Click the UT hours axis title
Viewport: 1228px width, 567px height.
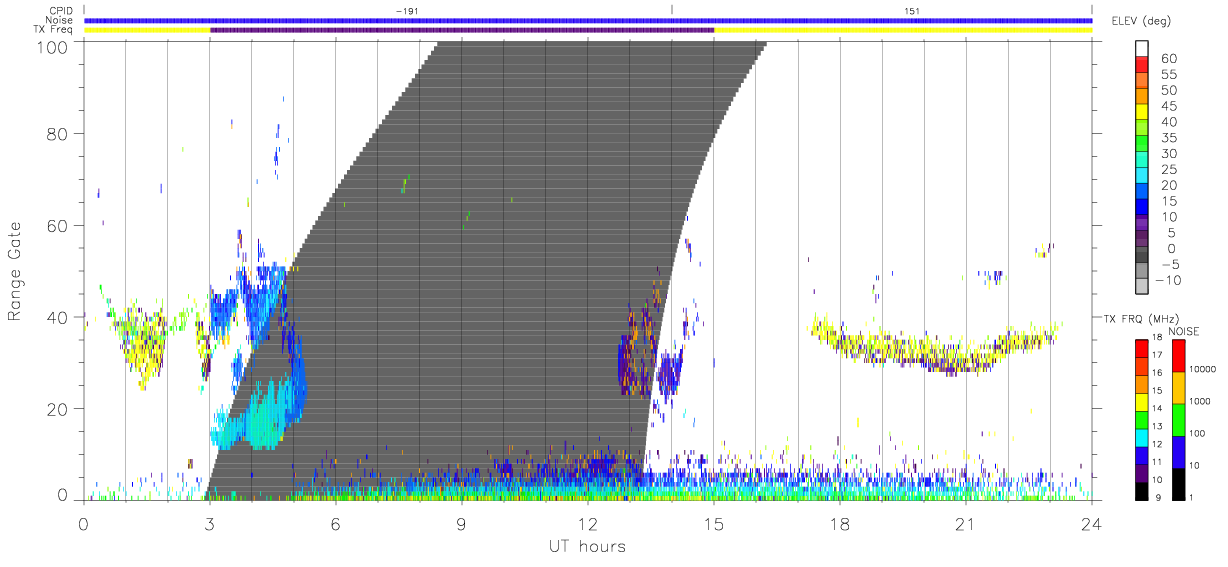tap(587, 546)
